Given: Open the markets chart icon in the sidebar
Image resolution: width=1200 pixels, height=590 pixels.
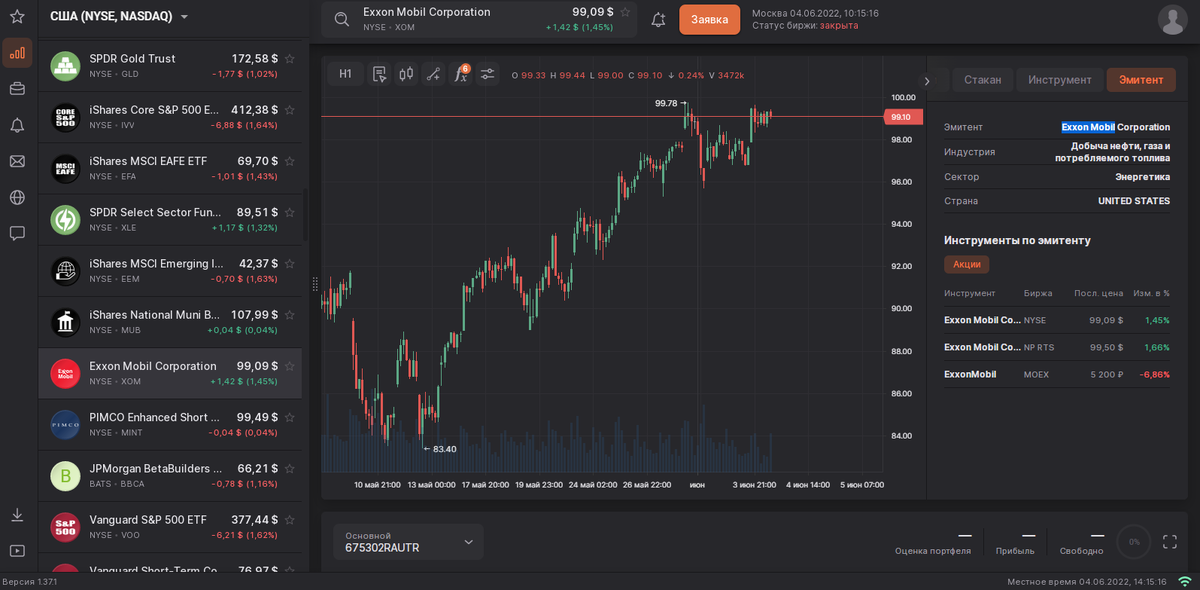Looking at the screenshot, I should point(17,53).
